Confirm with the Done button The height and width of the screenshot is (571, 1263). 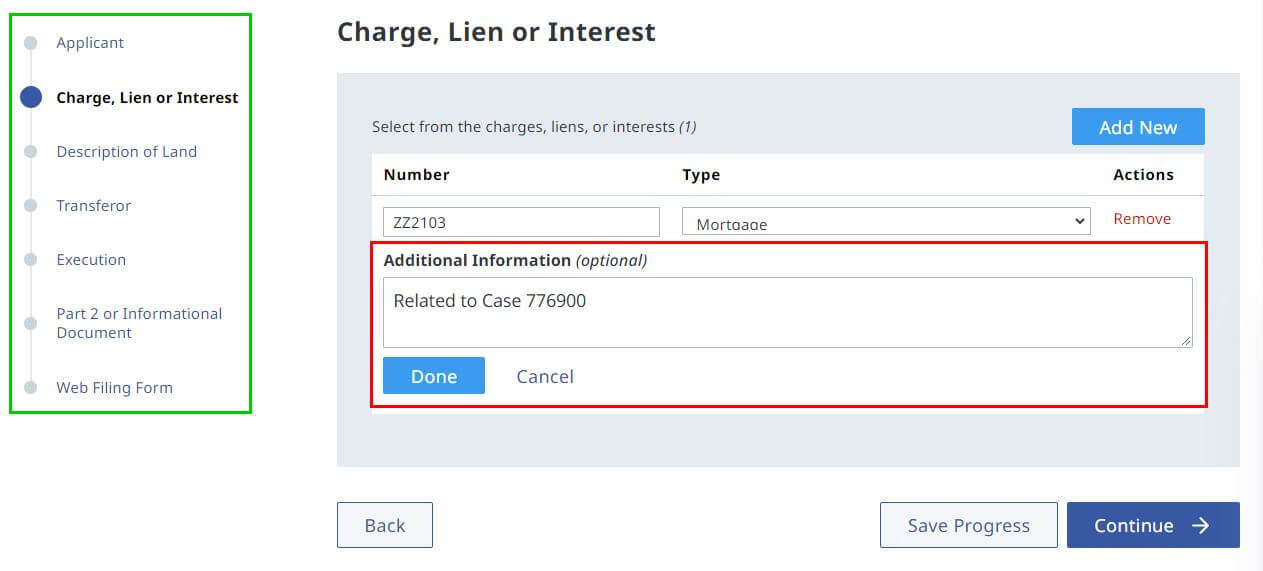[x=434, y=376]
